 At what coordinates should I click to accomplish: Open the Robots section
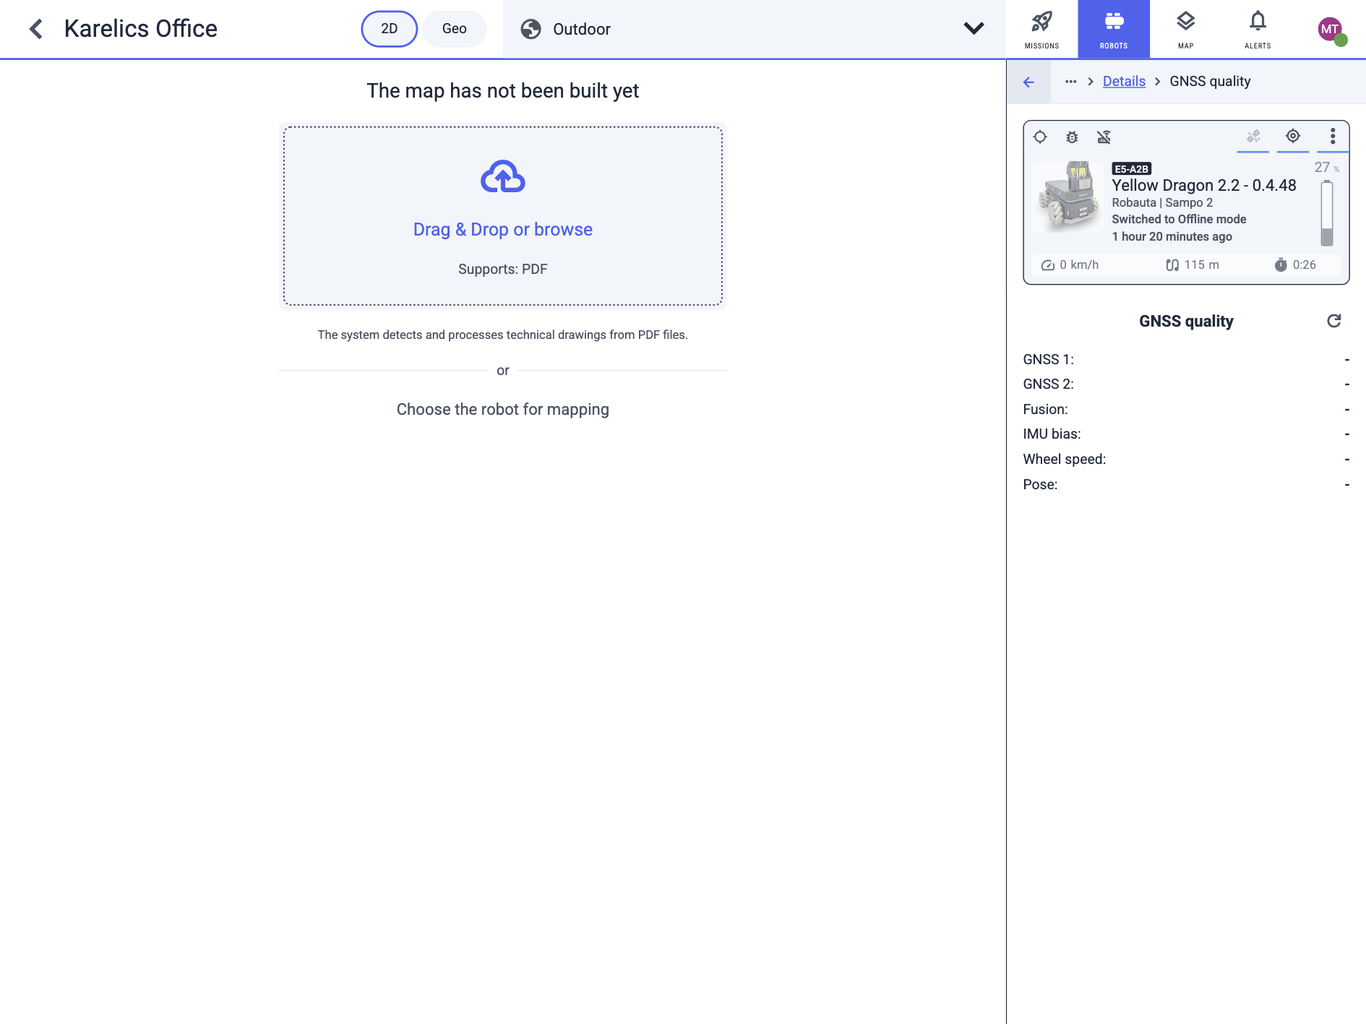click(x=1113, y=29)
